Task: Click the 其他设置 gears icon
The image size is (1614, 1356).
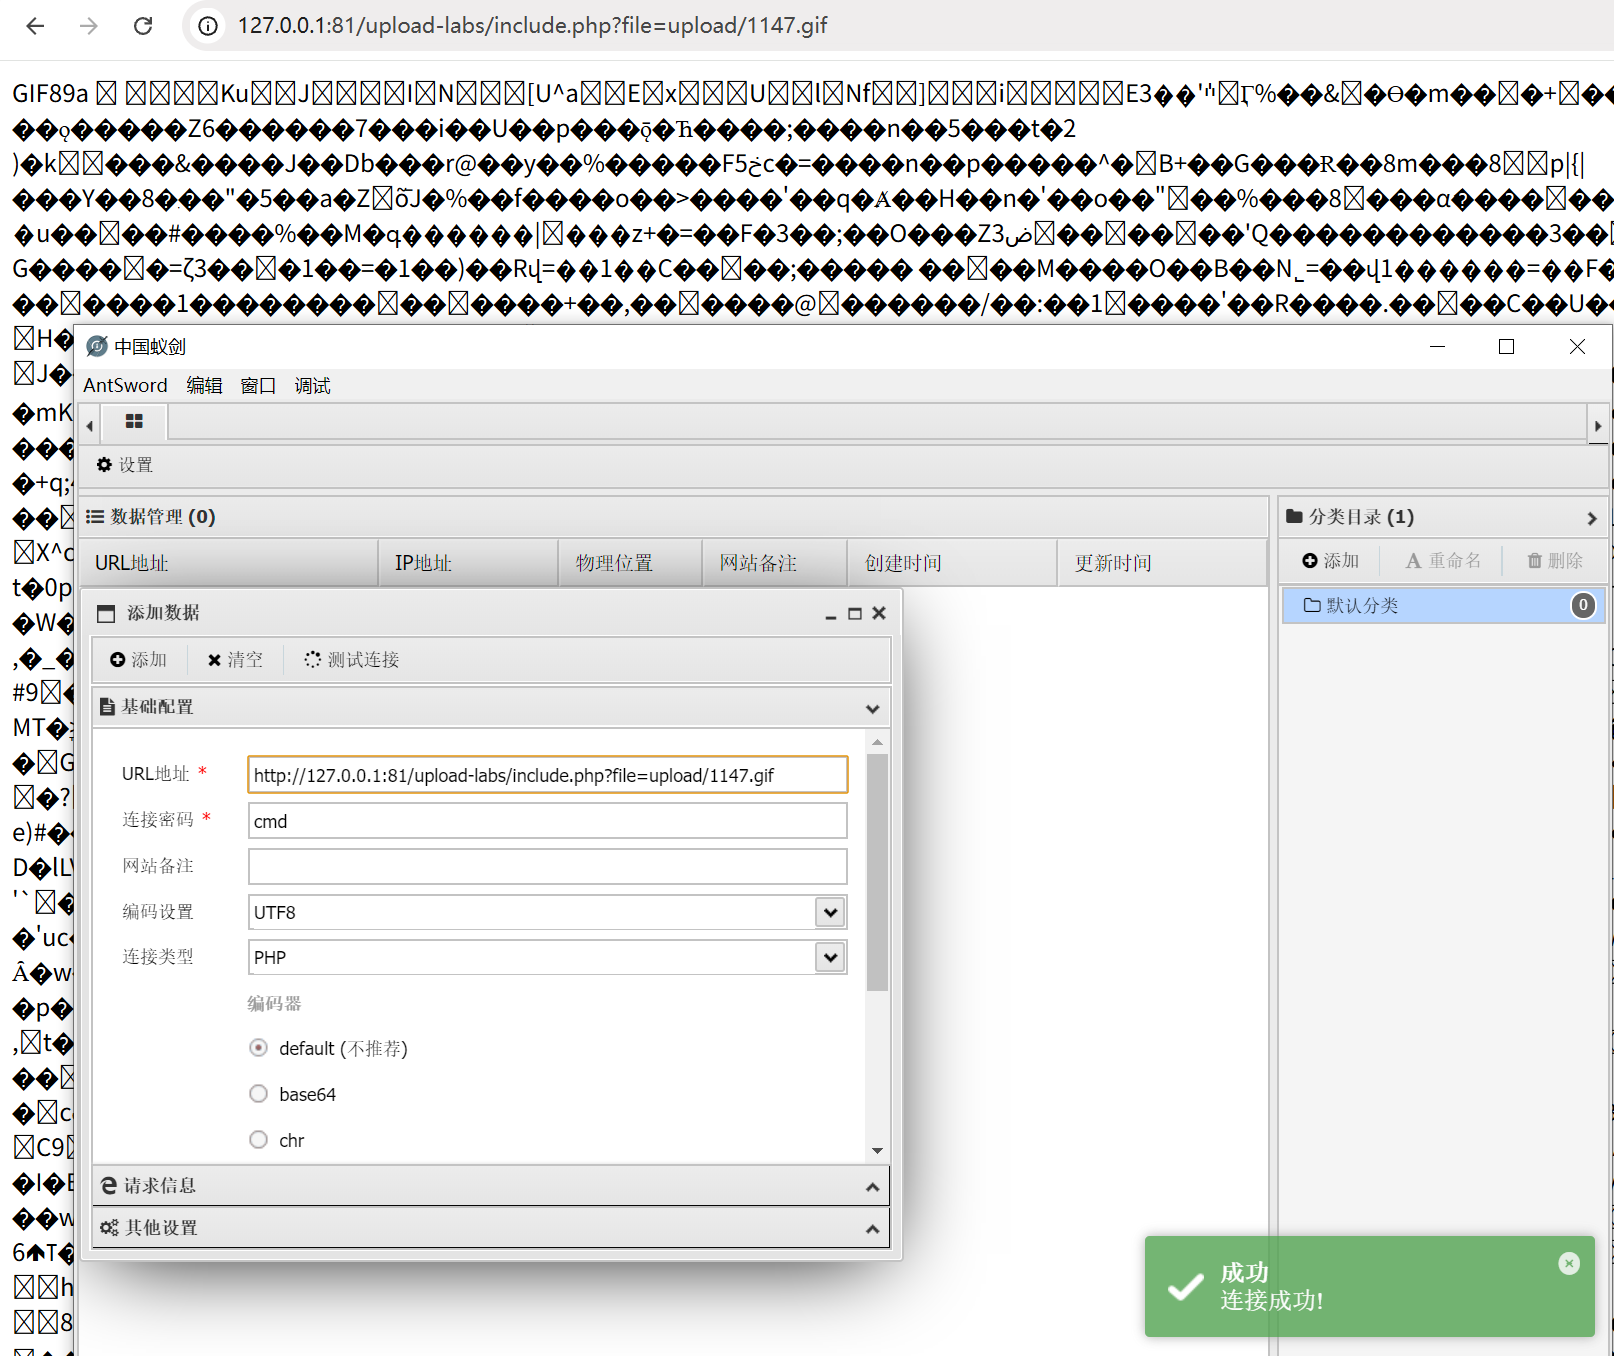Action: [109, 1227]
